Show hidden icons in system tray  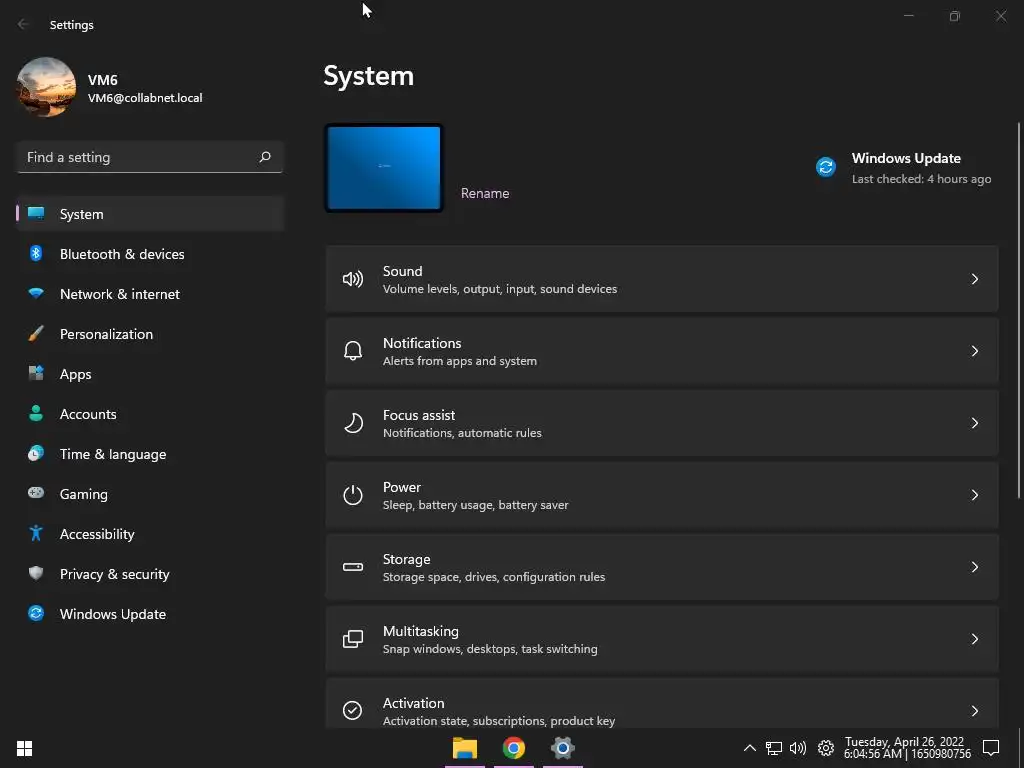click(750, 748)
